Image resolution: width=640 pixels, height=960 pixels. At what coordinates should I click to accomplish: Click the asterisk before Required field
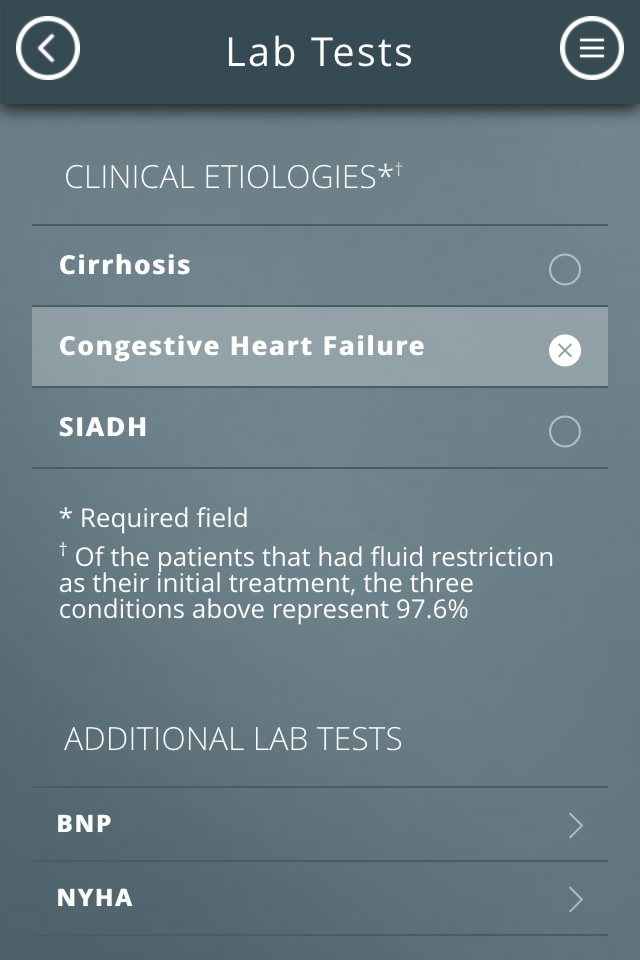(x=66, y=517)
